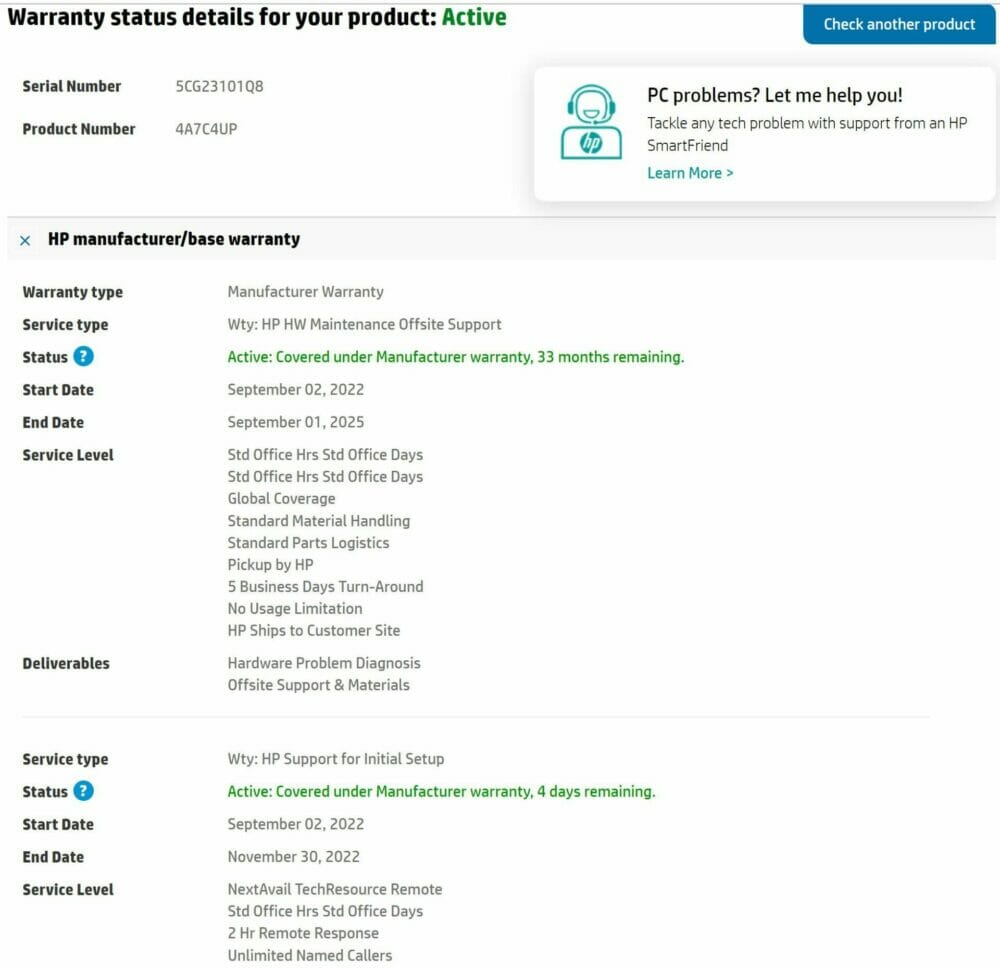The image size is (1000, 970).
Task: Select the product number 4A7C4UP
Action: 206,129
